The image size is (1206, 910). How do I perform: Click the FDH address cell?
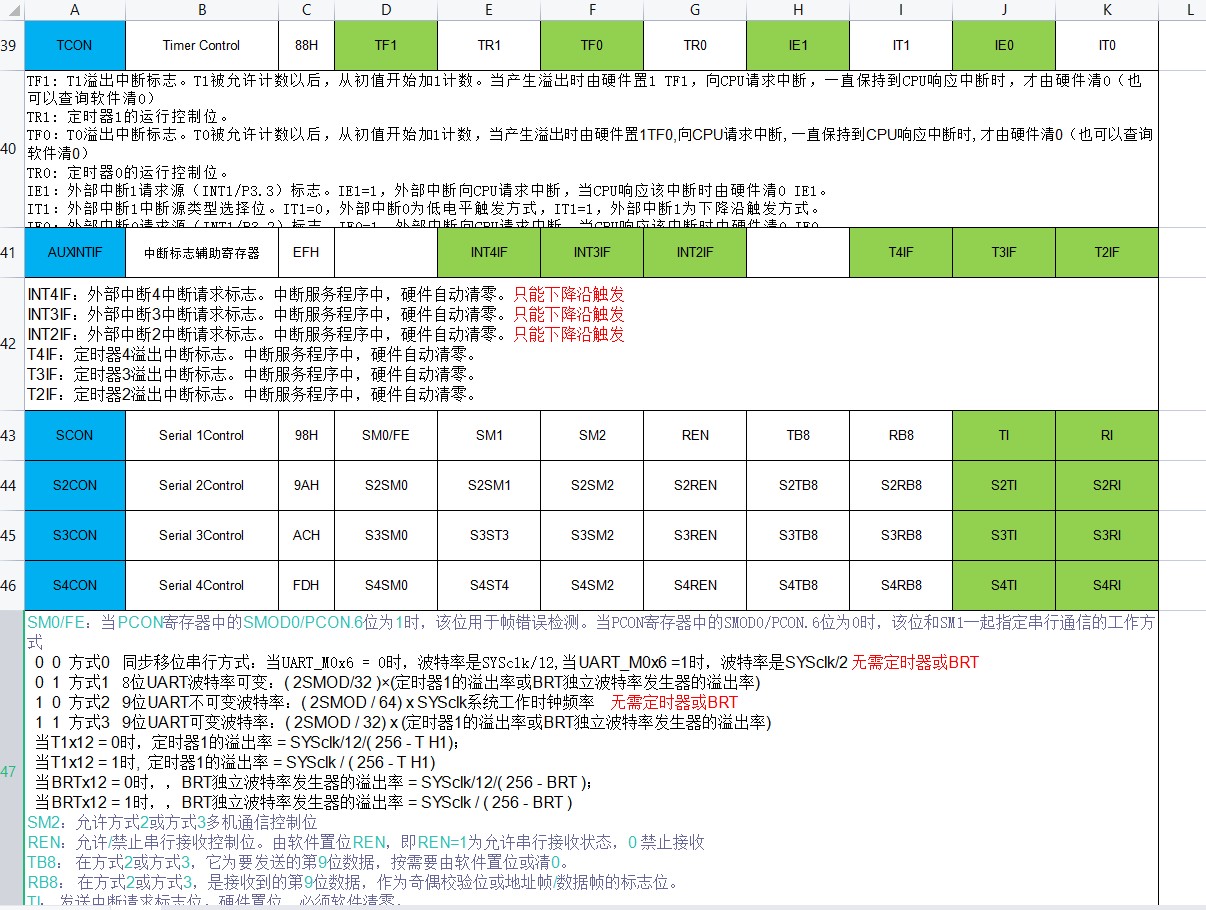pyautogui.click(x=306, y=585)
